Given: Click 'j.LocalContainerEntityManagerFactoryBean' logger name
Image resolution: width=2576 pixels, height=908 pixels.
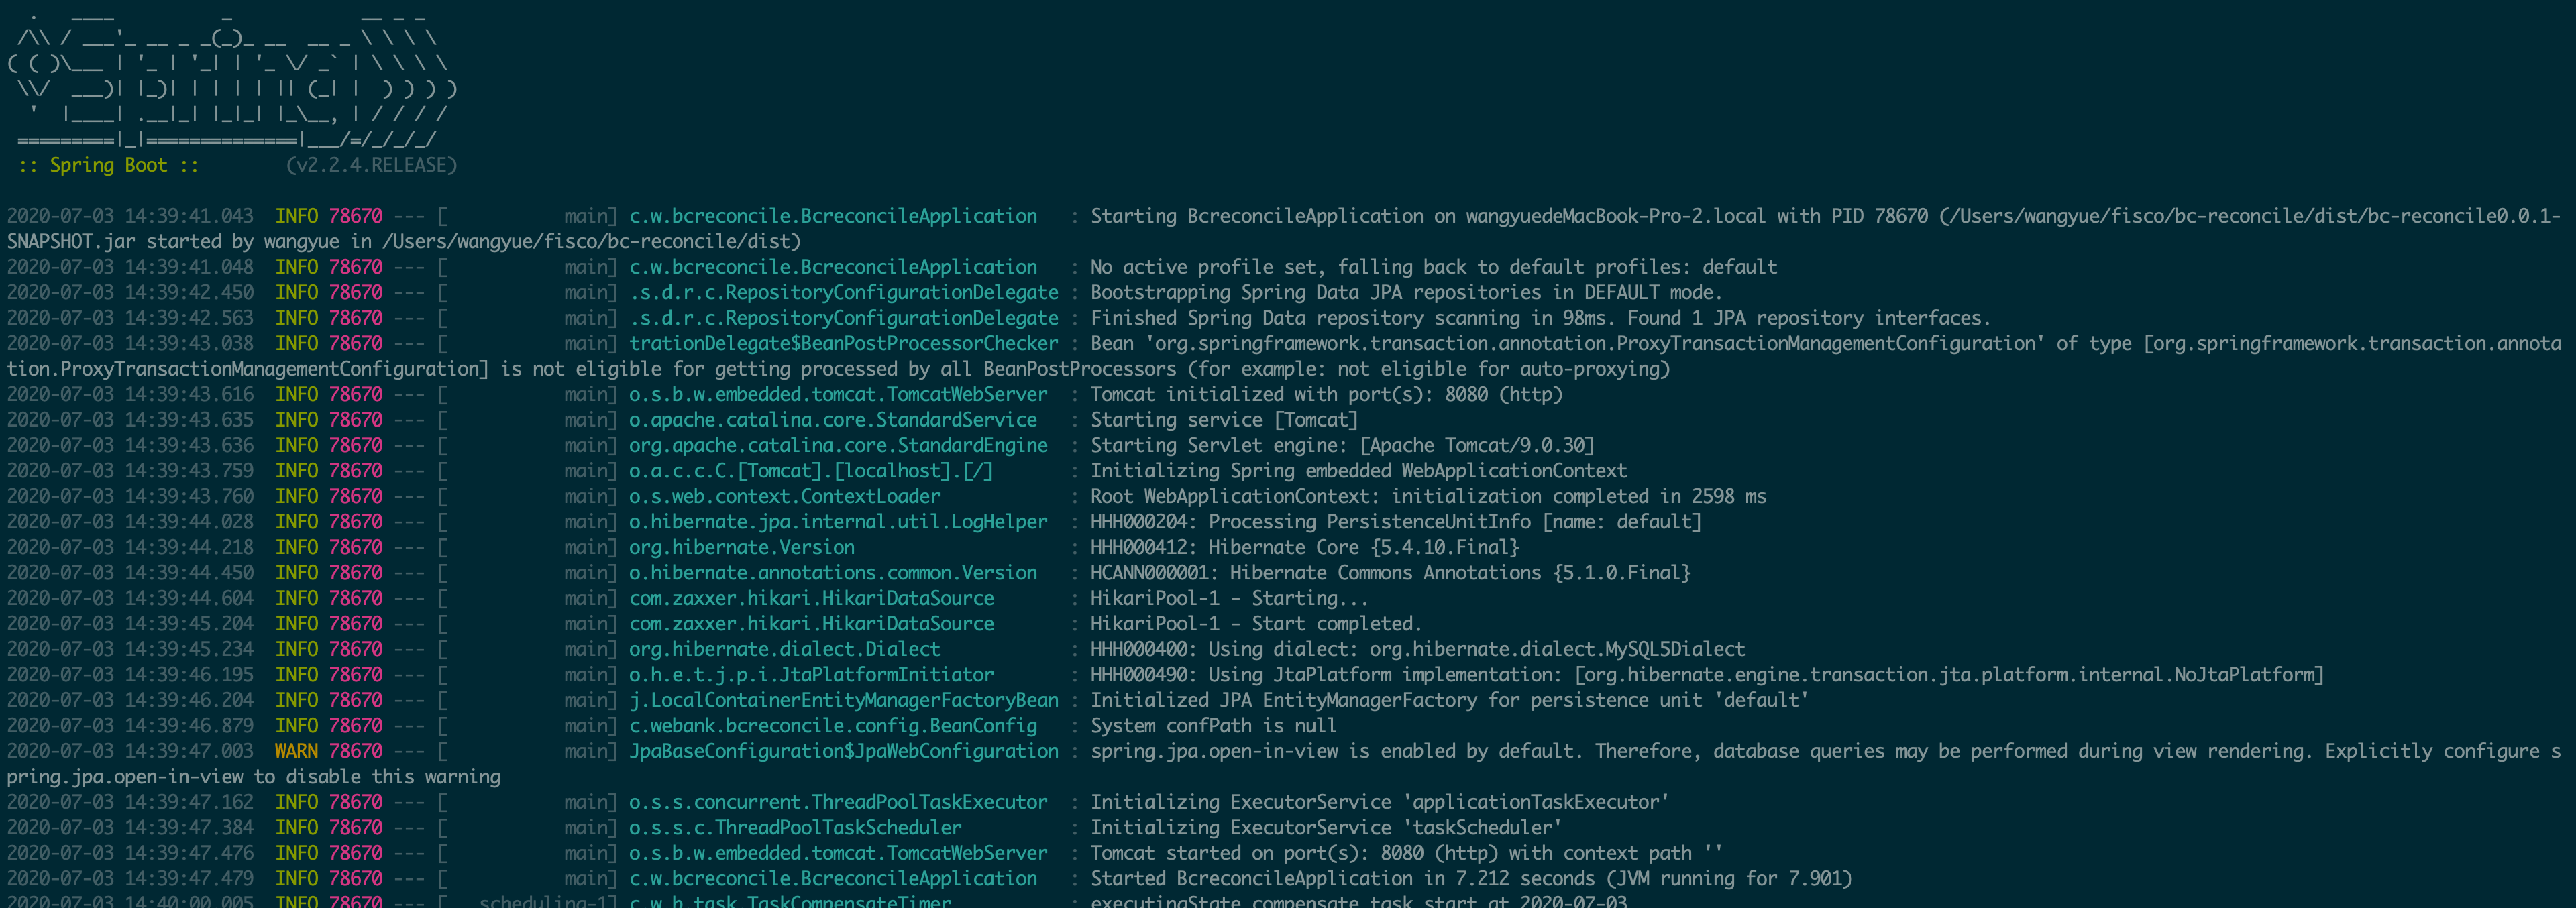Looking at the screenshot, I should 843,700.
